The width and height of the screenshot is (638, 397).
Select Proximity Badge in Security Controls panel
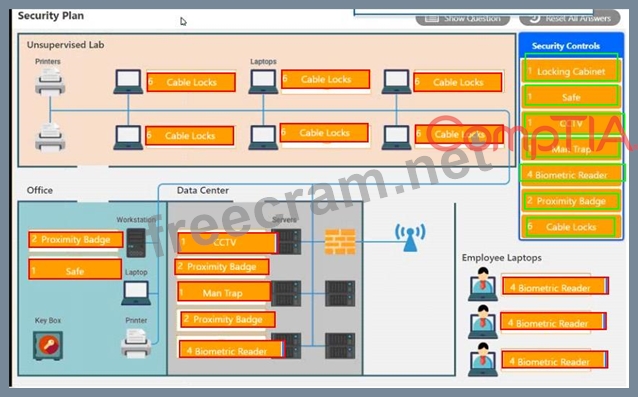click(x=571, y=201)
